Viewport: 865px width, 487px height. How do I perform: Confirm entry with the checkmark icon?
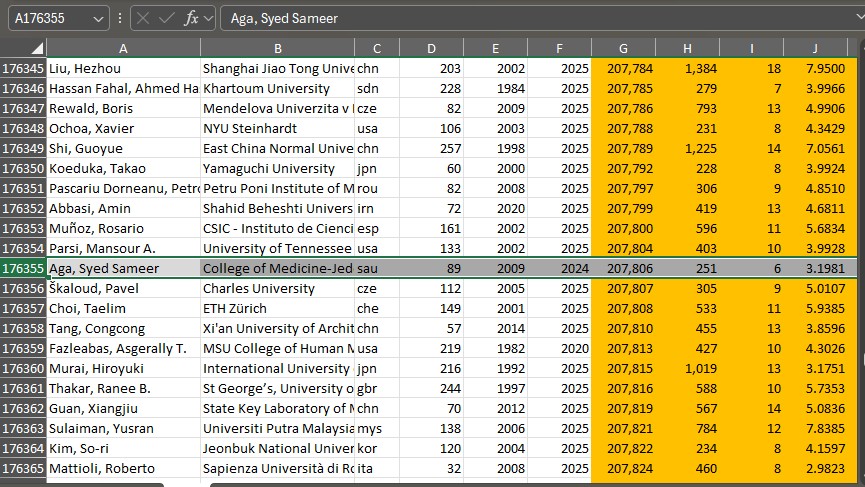166,18
